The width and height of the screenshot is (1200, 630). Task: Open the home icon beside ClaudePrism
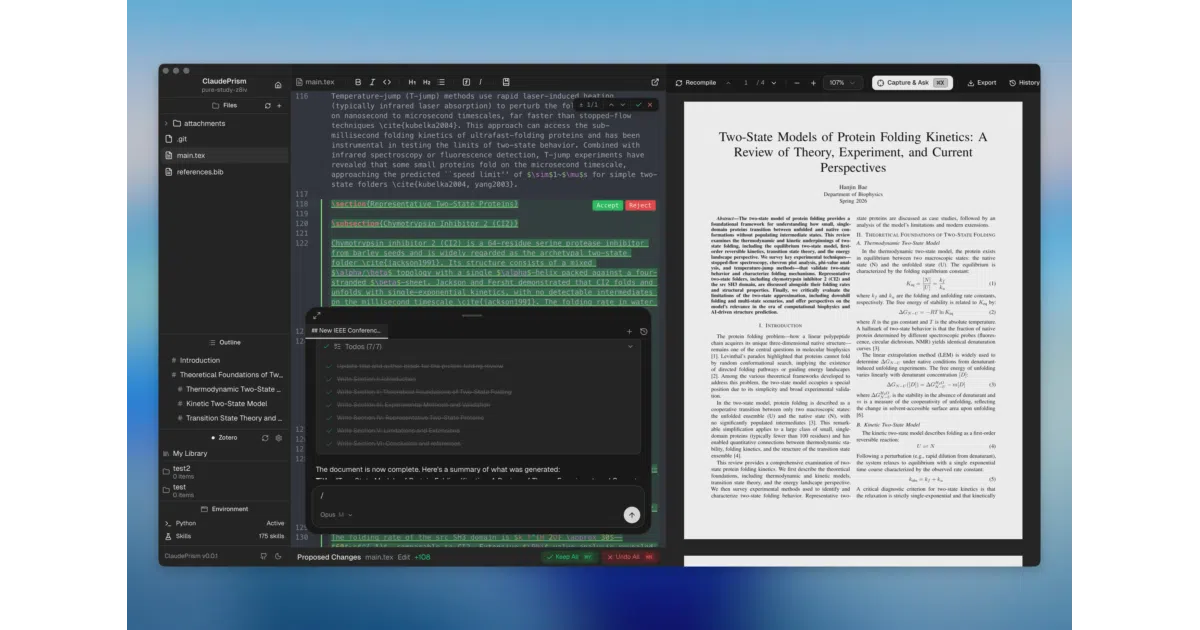tap(278, 85)
